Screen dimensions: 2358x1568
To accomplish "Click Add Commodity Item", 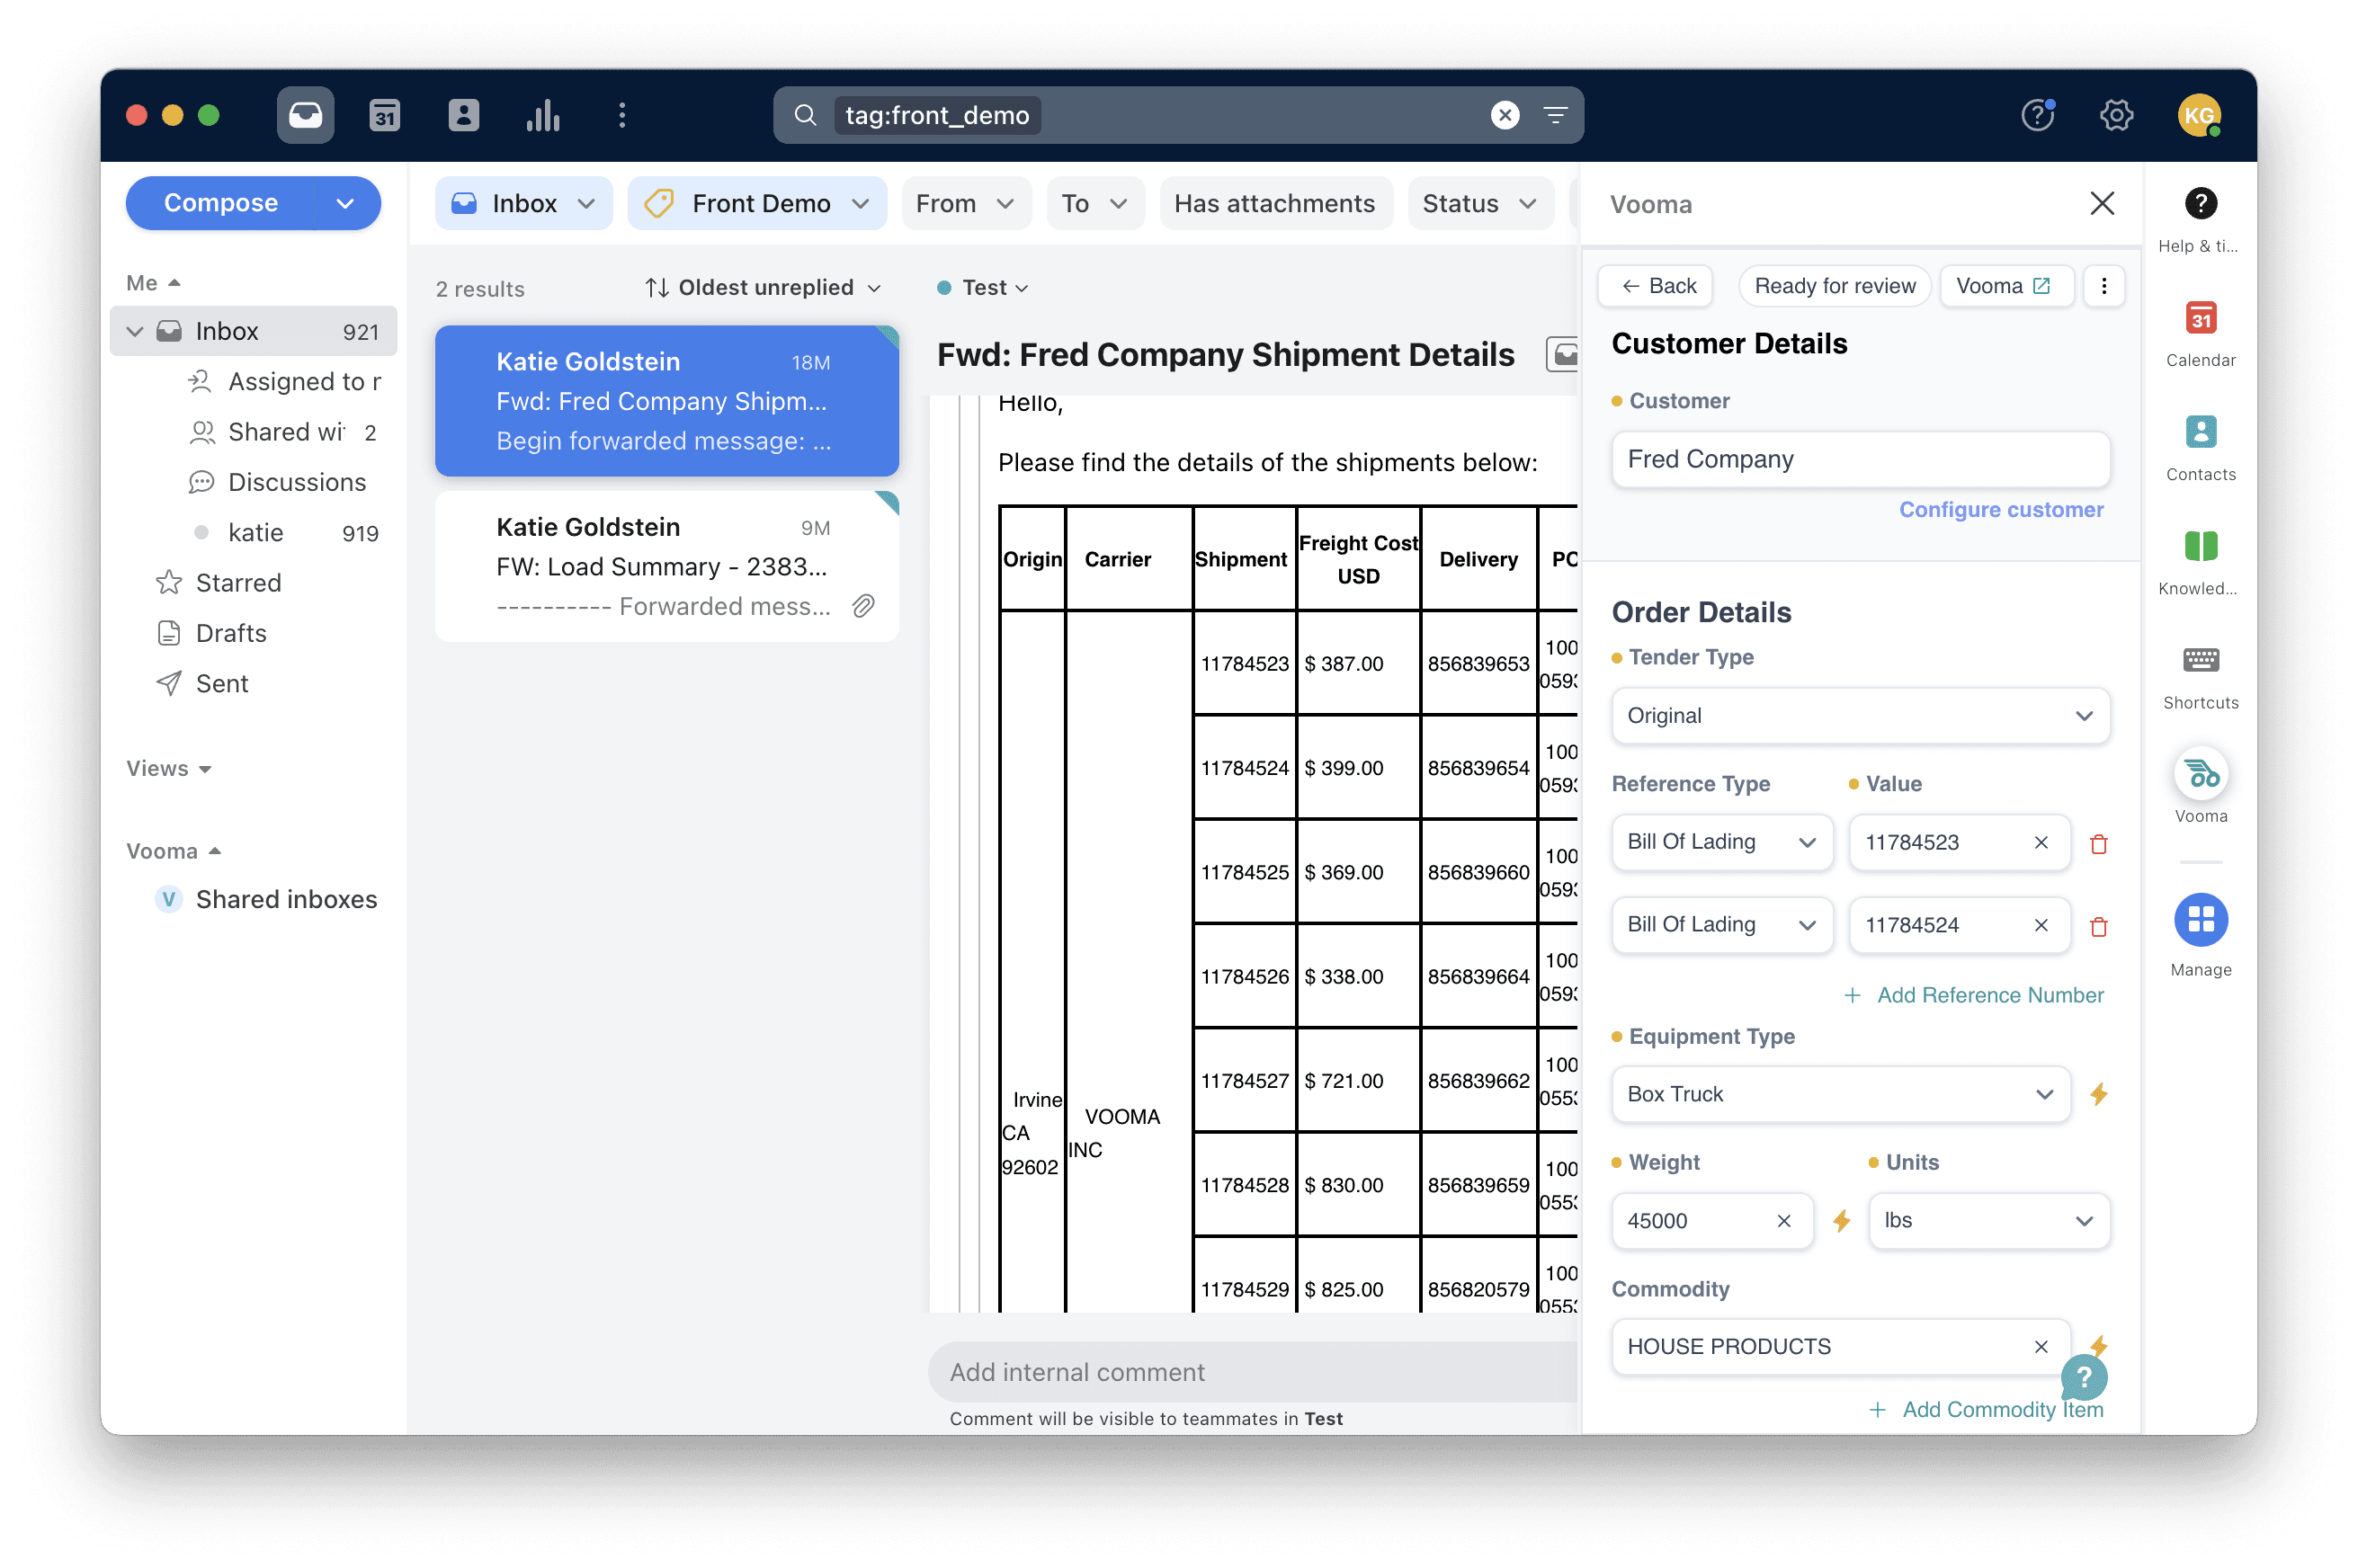I will pyautogui.click(x=1985, y=1409).
